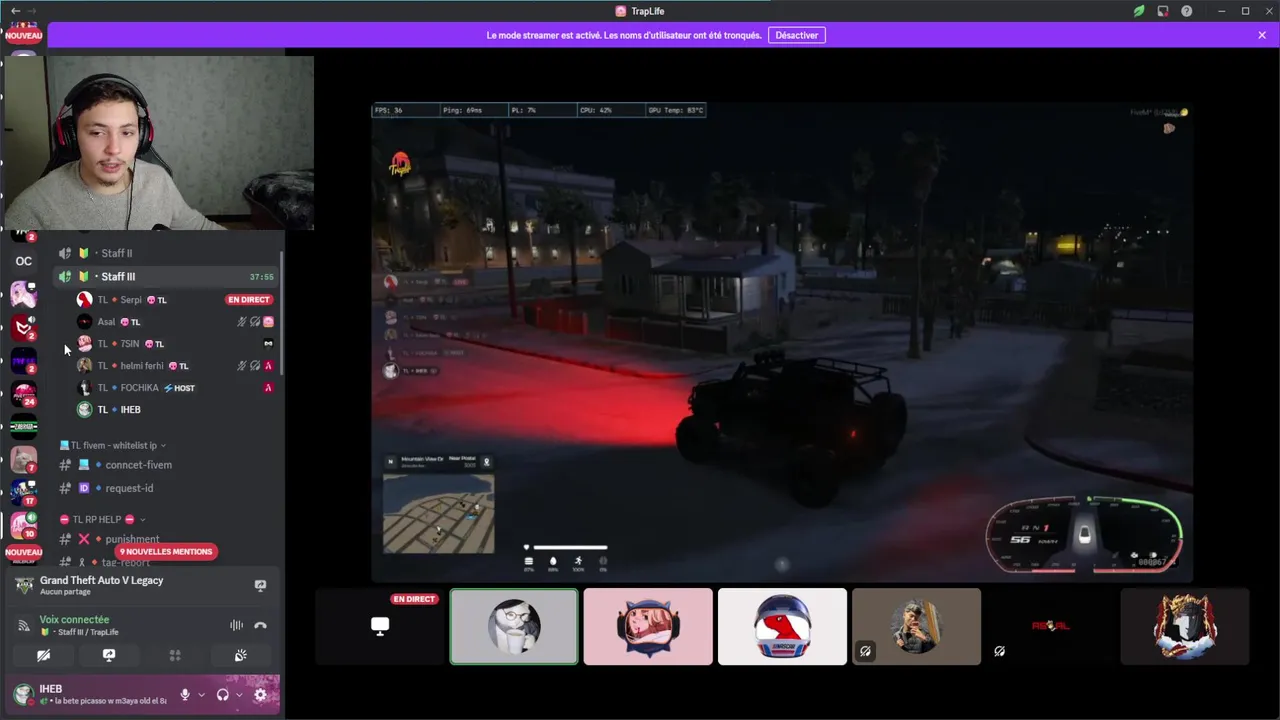Open the server icon with badge 17

(x=24, y=492)
